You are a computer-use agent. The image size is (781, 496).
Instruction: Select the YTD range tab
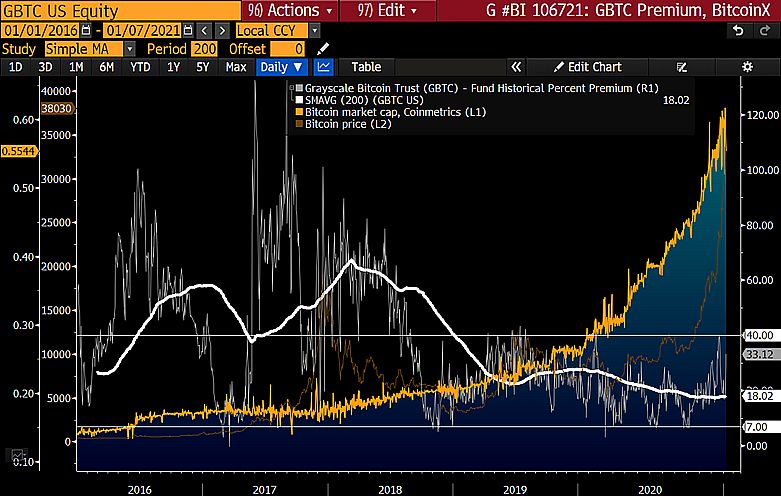[x=140, y=67]
